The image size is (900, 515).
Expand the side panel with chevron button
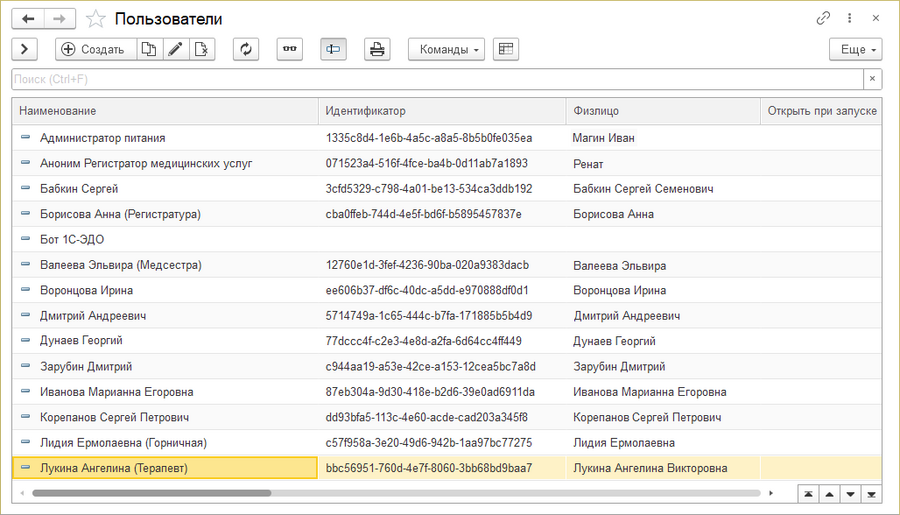[25, 49]
